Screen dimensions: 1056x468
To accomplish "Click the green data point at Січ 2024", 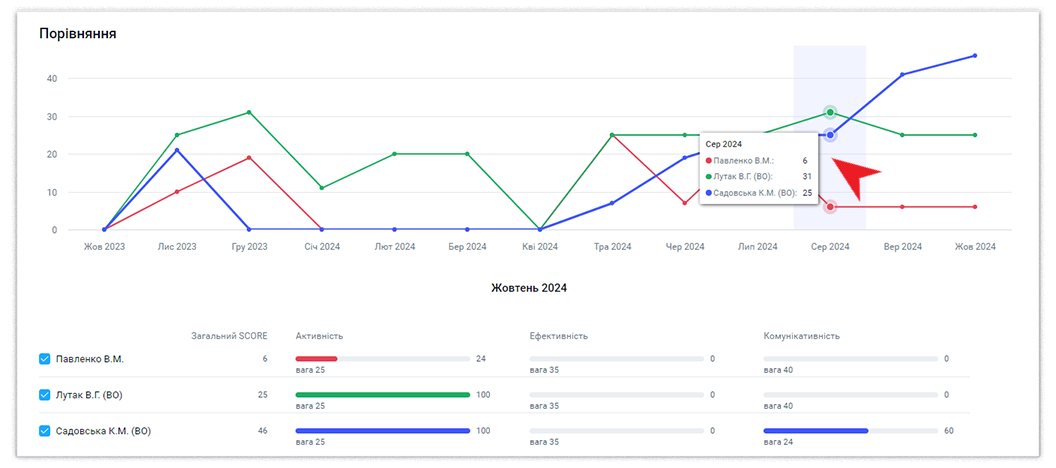I will (322, 188).
